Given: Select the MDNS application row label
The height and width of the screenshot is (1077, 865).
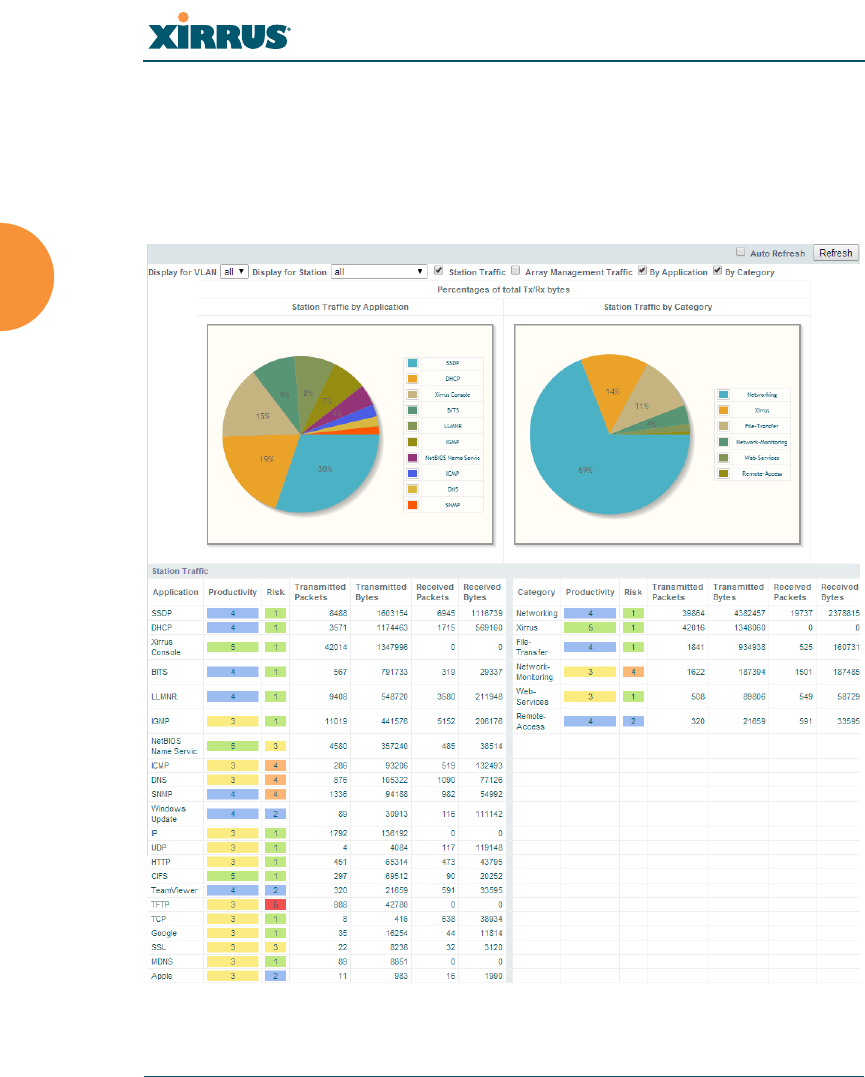Looking at the screenshot, I should click(161, 962).
